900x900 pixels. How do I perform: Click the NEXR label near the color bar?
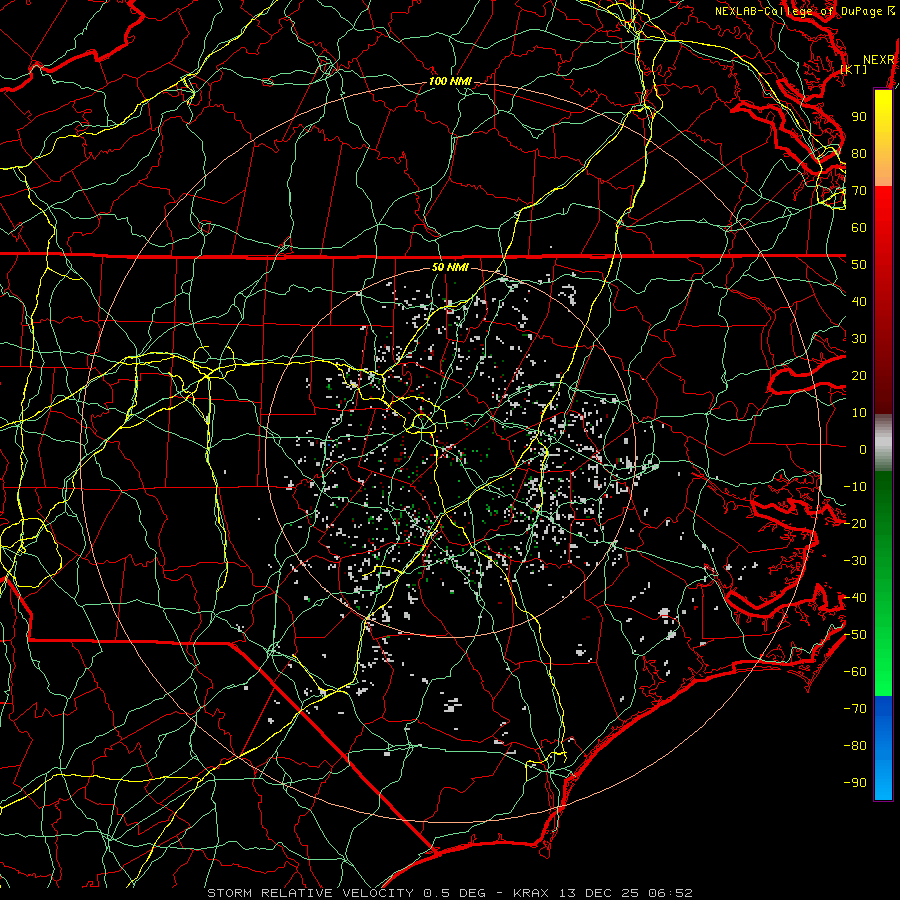[879, 60]
